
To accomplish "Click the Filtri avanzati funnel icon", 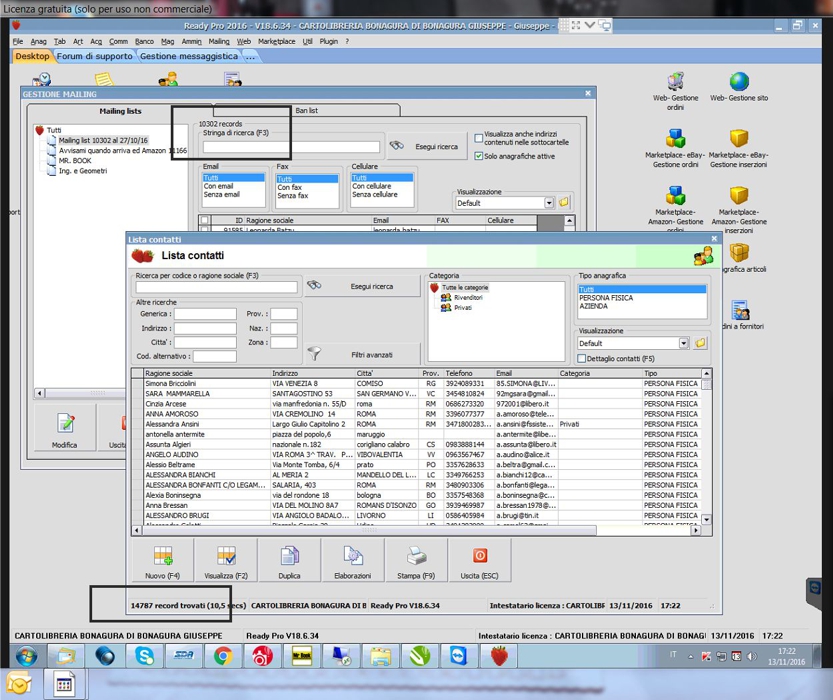I will point(314,353).
